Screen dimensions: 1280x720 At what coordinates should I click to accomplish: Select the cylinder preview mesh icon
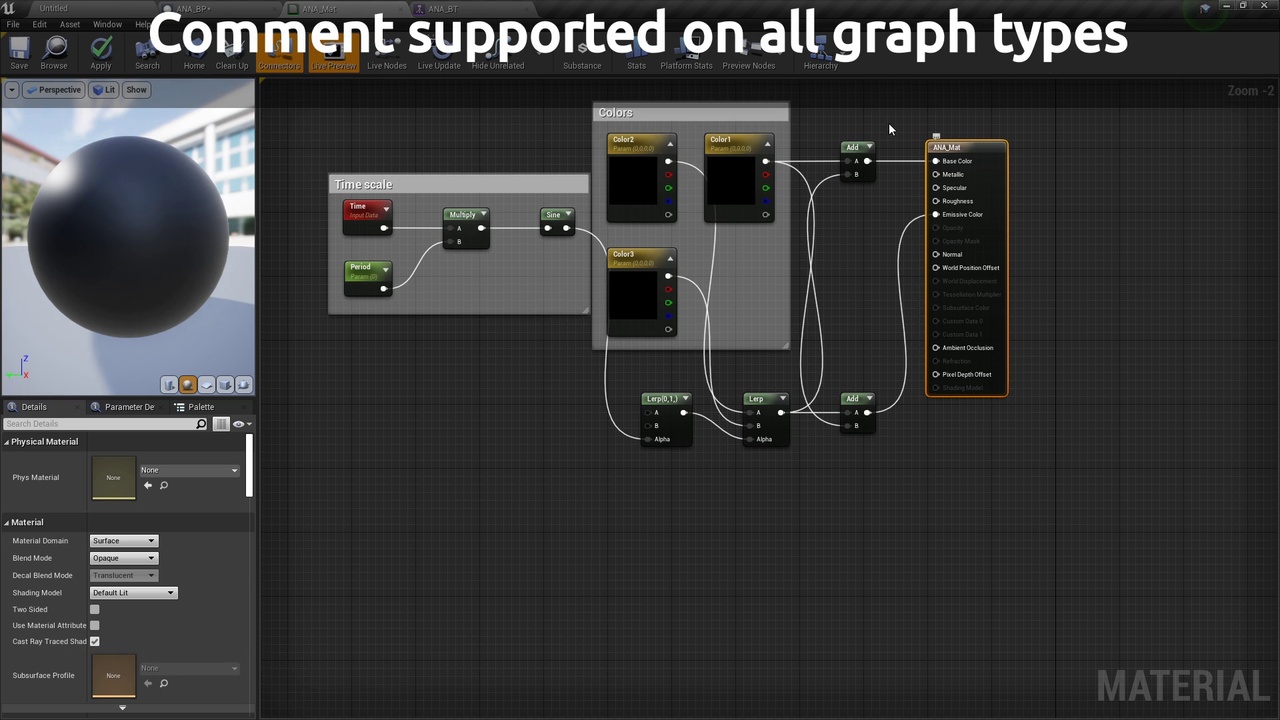[x=170, y=385]
